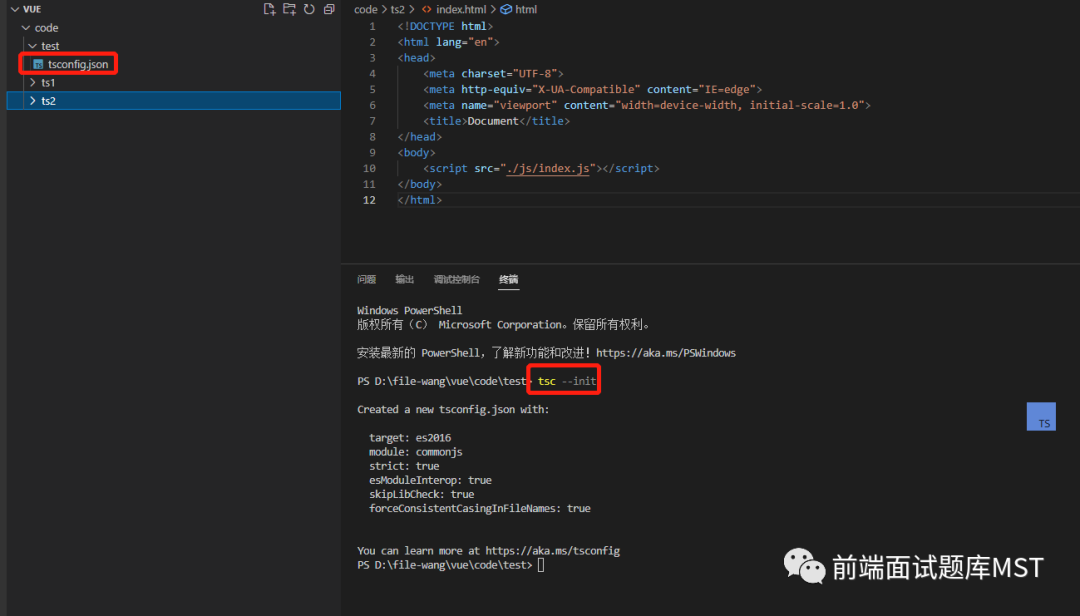Click the code breadcrumb segment
This screenshot has height=616, width=1080.
(x=366, y=9)
